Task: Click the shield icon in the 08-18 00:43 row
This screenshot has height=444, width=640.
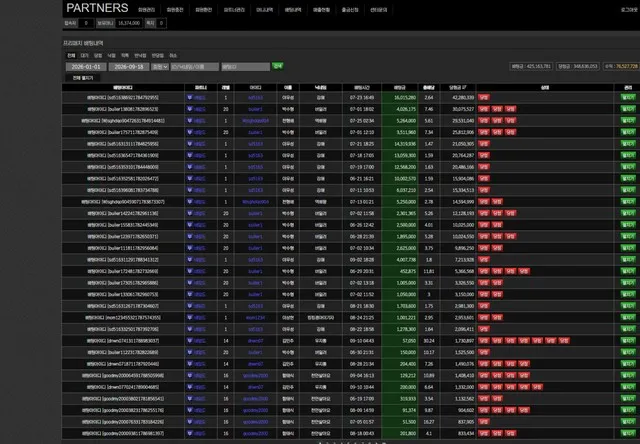Action: tap(190, 433)
